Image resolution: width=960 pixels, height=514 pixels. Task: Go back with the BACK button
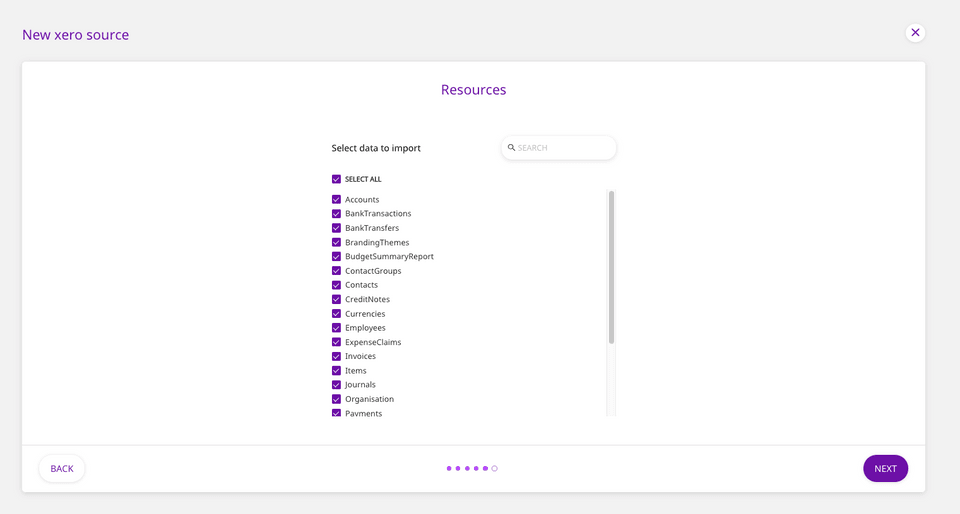(x=62, y=468)
